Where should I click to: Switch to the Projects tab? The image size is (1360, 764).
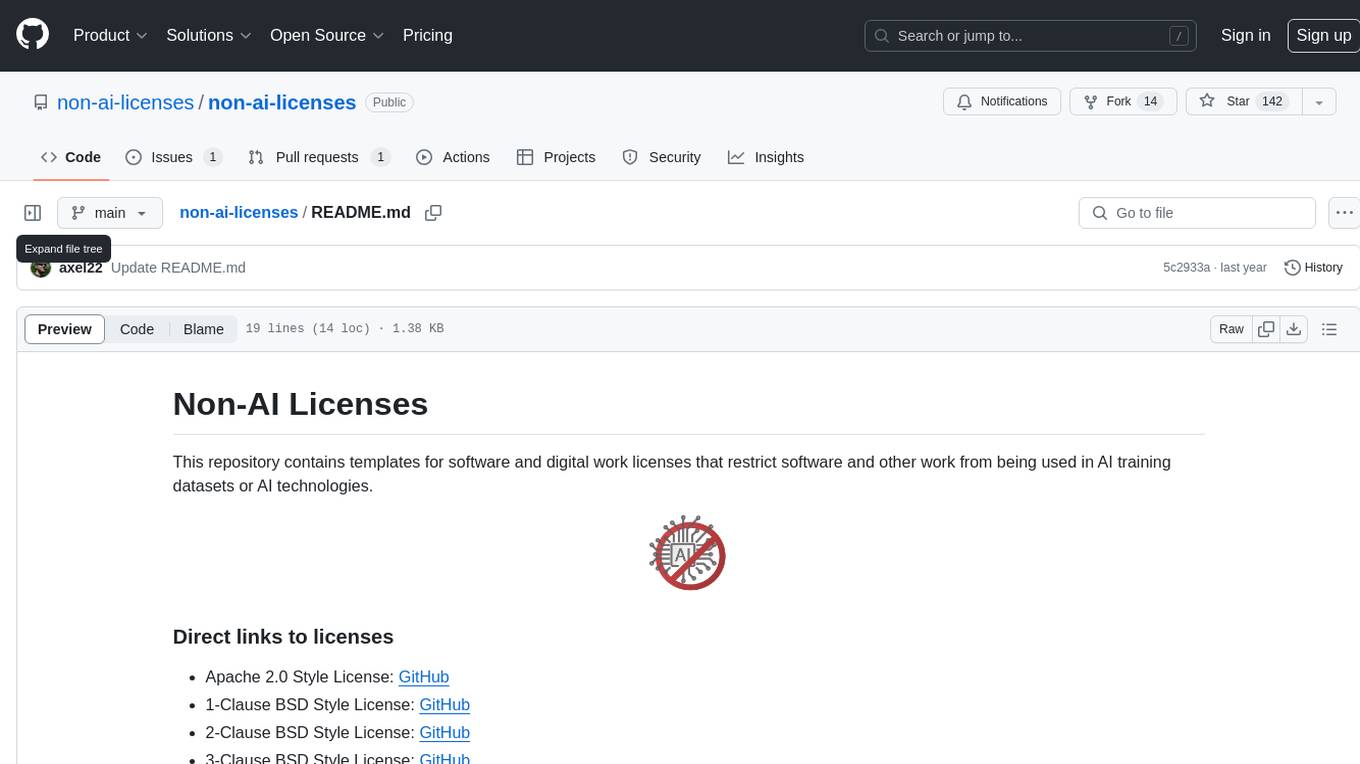click(556, 157)
